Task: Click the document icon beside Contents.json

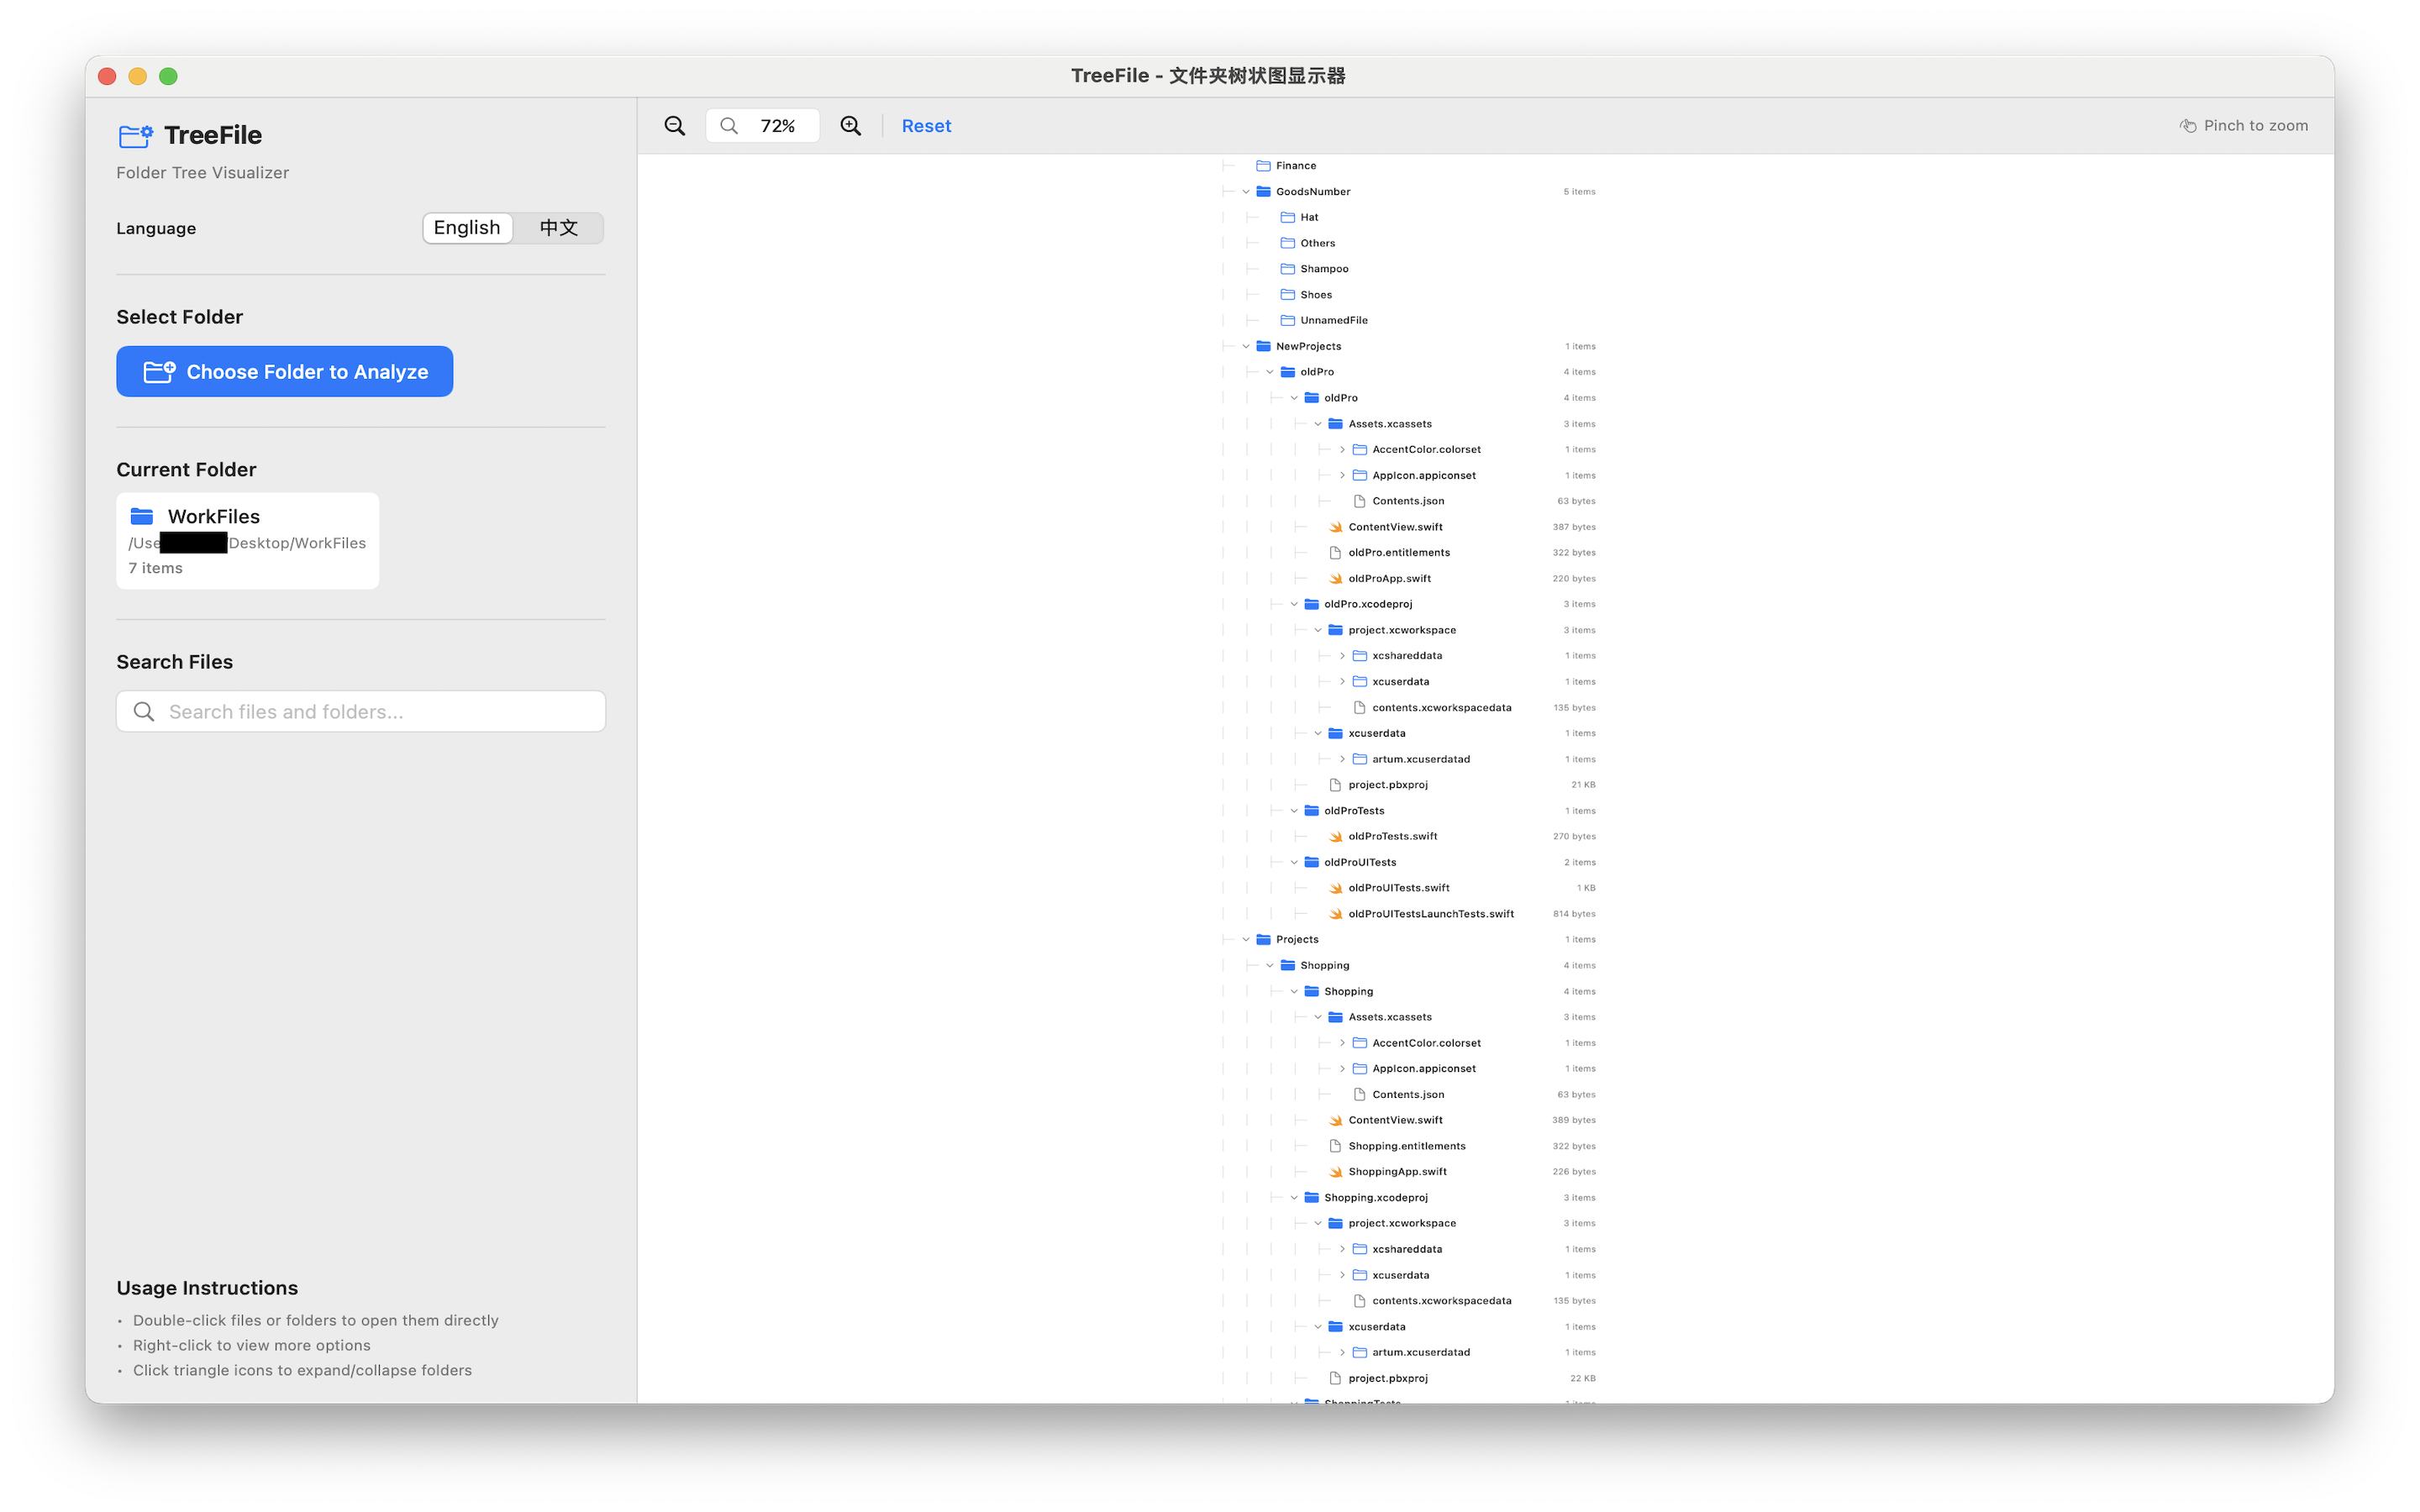Action: [x=1360, y=500]
